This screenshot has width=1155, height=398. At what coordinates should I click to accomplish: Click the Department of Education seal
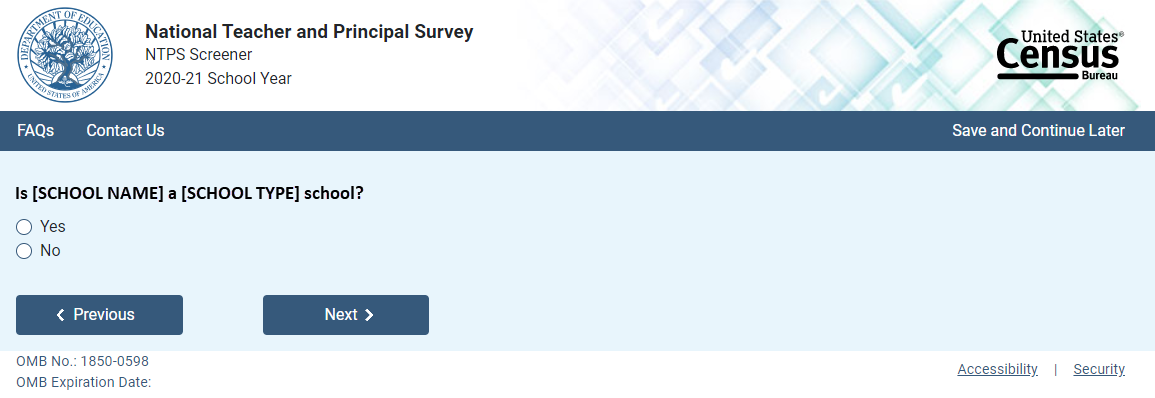tap(65, 56)
